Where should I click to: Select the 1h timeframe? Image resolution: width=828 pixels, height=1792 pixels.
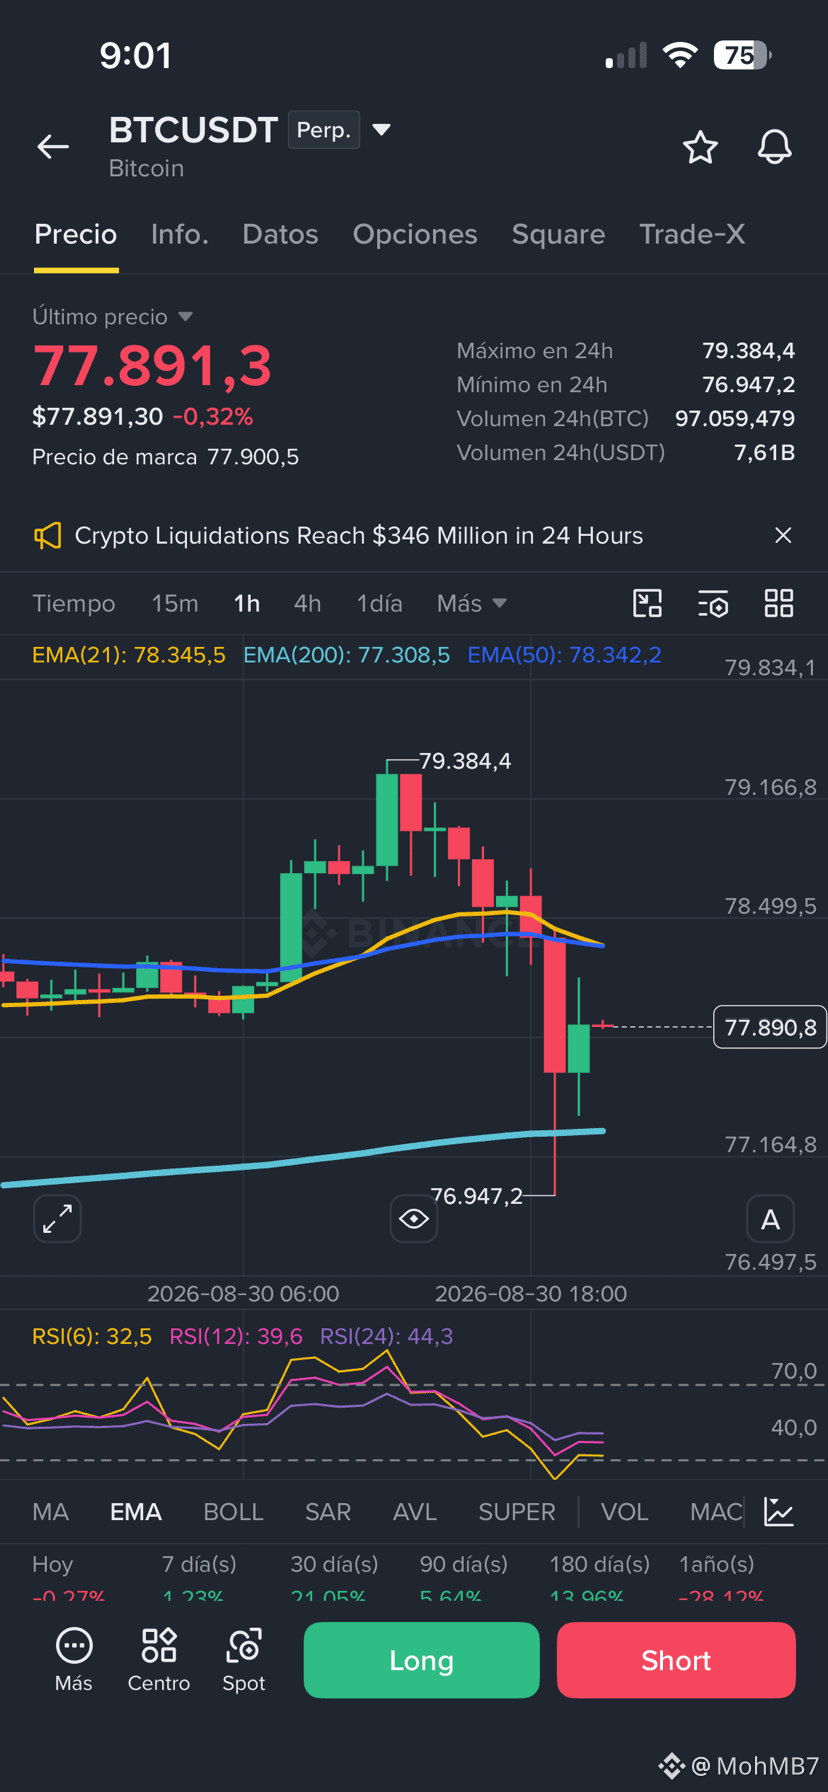click(x=247, y=604)
